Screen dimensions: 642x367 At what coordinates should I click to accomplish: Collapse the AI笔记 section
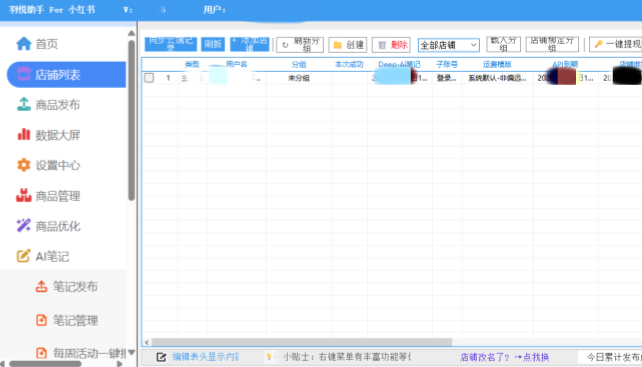click(43, 256)
